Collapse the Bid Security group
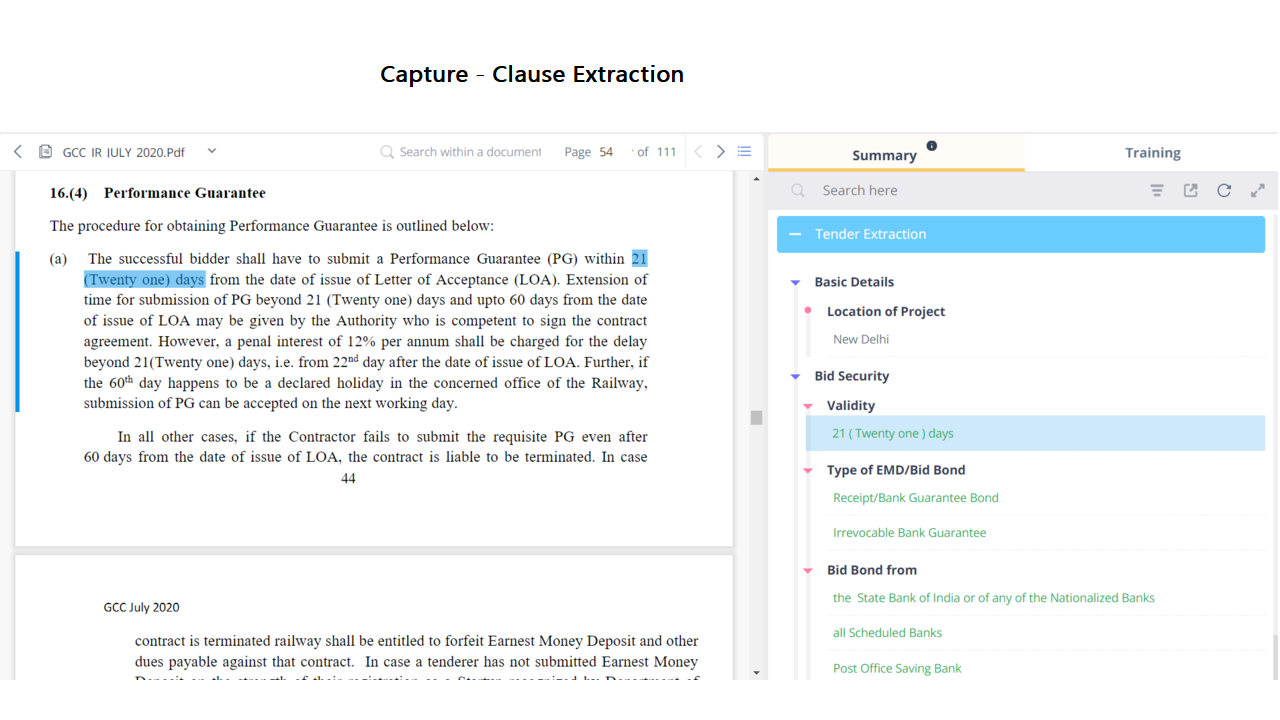The height and width of the screenshot is (720, 1280). 796,377
